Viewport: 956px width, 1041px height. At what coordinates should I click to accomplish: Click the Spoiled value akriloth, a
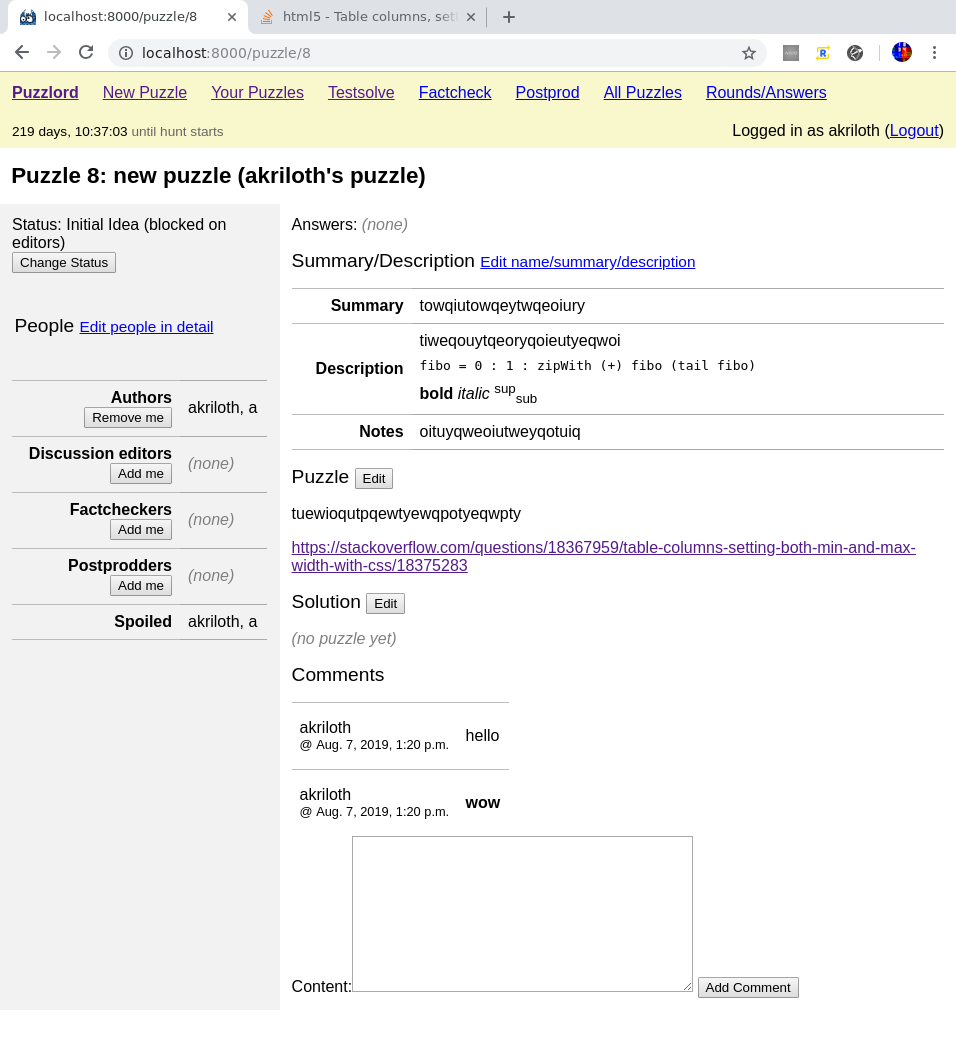(x=222, y=622)
